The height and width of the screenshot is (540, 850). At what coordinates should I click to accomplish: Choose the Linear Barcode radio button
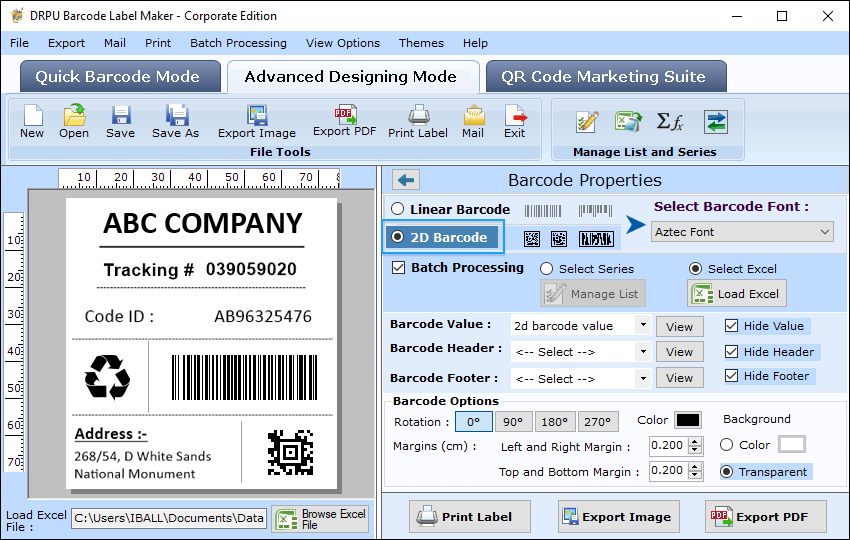click(397, 209)
